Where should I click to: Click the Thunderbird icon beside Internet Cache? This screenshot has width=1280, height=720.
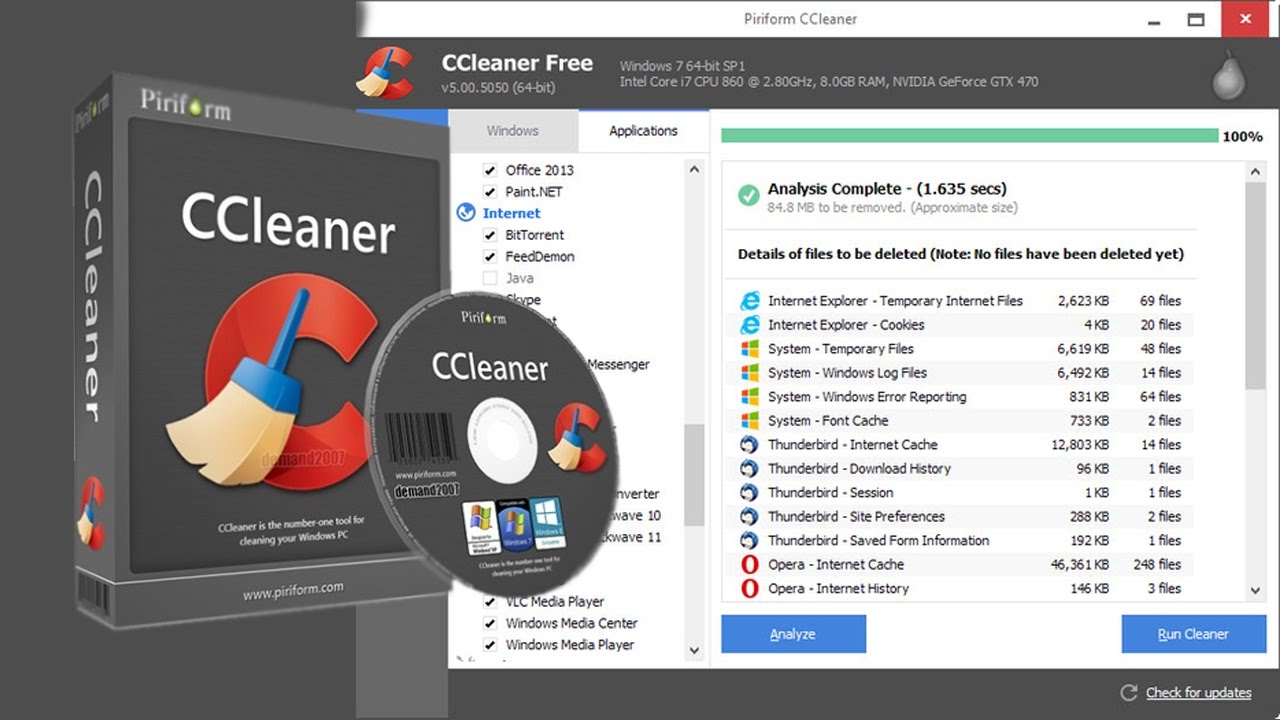tap(749, 445)
